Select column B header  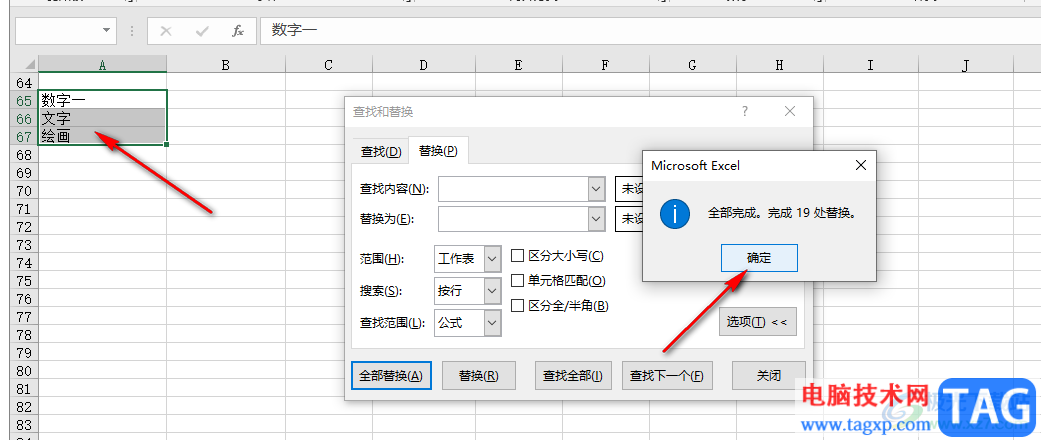(226, 64)
